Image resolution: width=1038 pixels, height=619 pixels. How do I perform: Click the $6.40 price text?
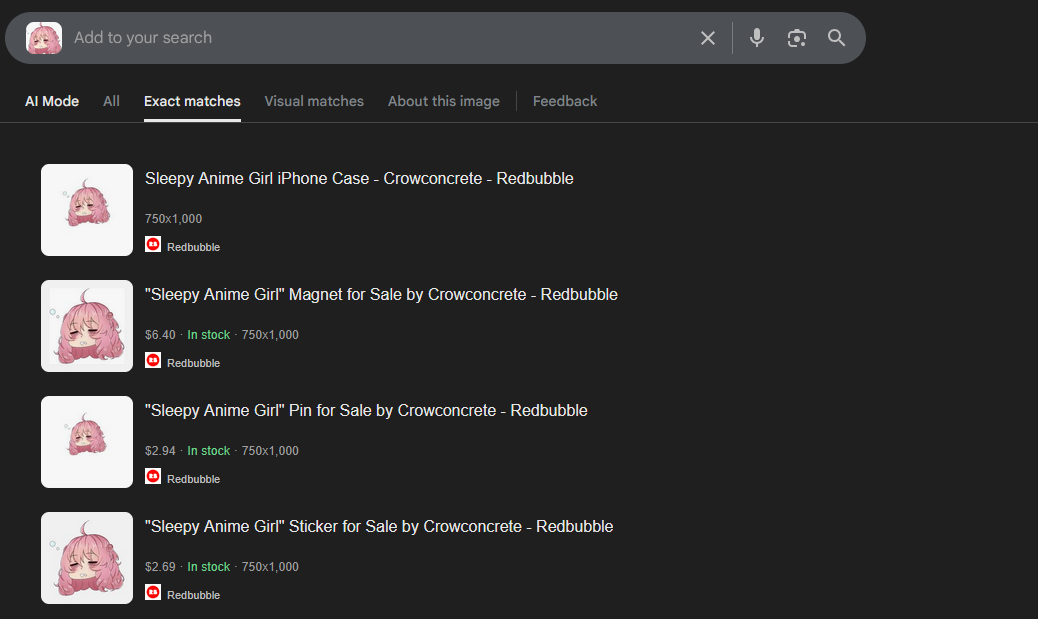point(160,335)
